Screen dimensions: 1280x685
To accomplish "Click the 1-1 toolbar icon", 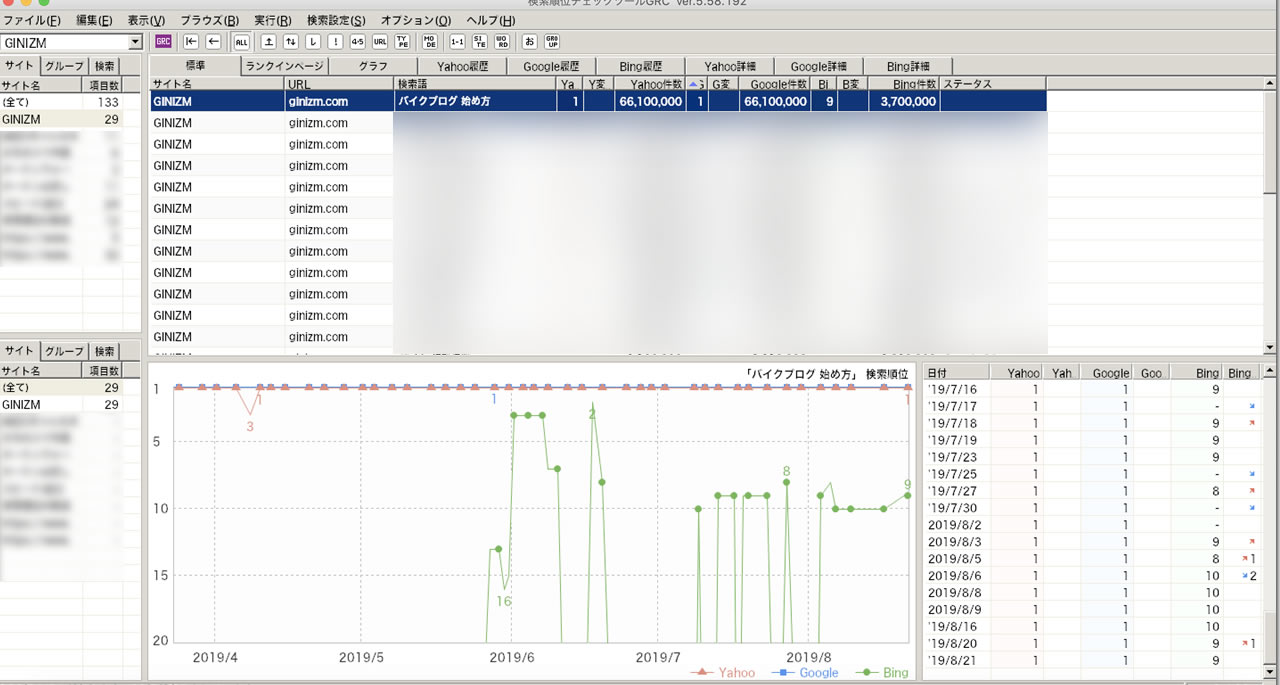I will (456, 42).
